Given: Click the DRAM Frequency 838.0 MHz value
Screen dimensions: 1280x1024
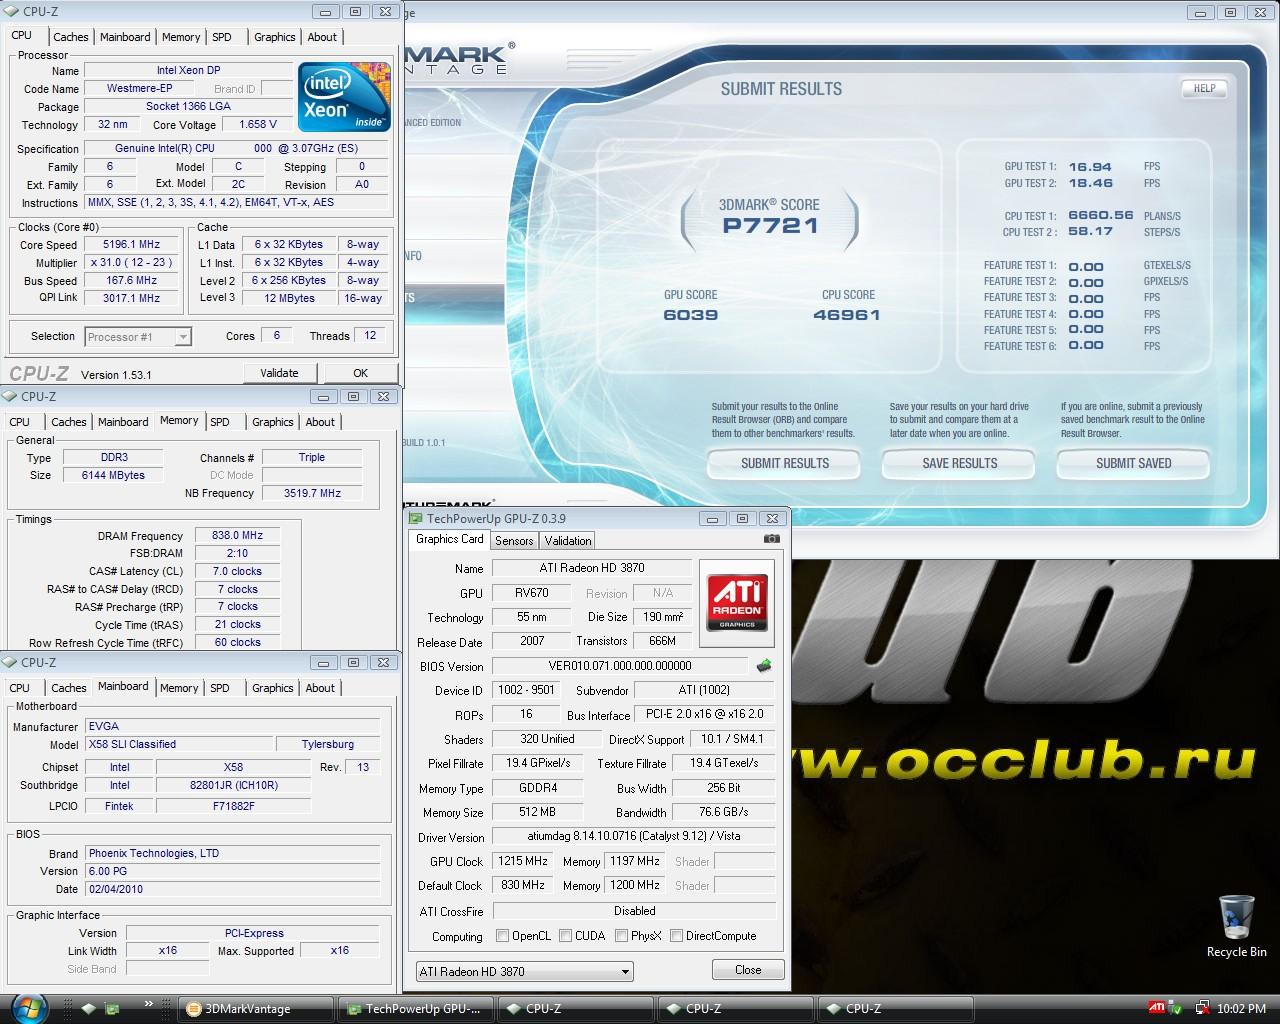Looking at the screenshot, I should (237, 536).
